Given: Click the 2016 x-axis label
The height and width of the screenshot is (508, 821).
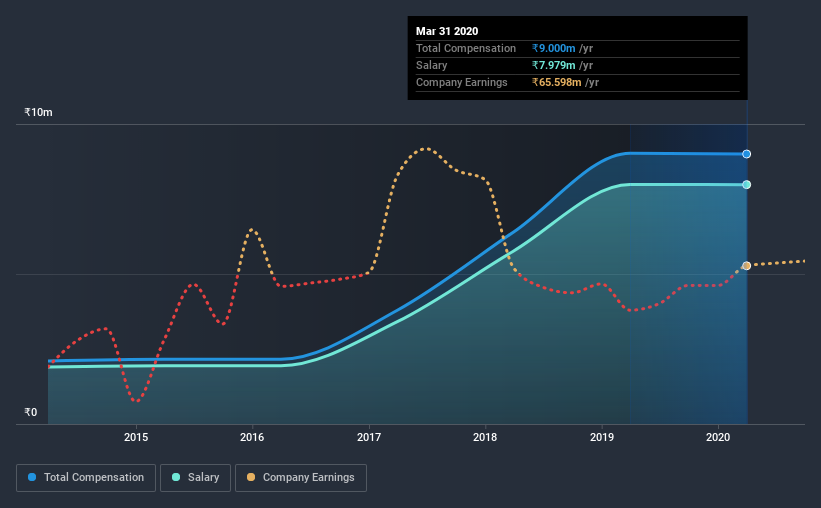Looking at the screenshot, I should point(252,437).
